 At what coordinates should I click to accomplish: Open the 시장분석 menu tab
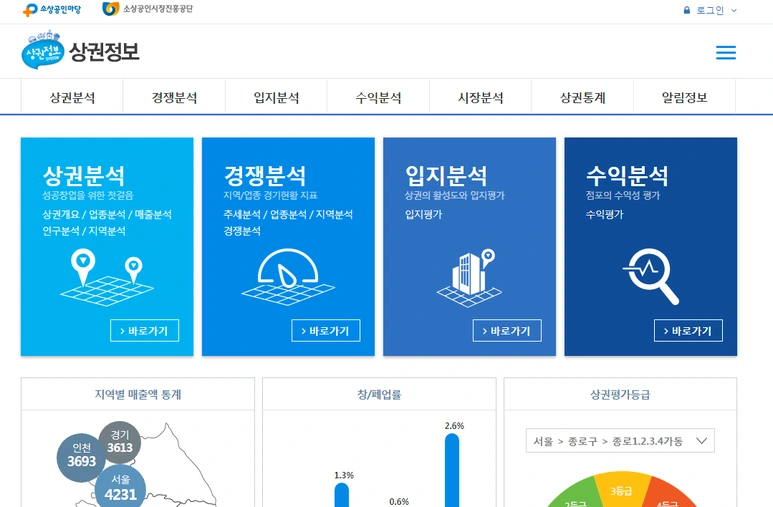pos(480,97)
